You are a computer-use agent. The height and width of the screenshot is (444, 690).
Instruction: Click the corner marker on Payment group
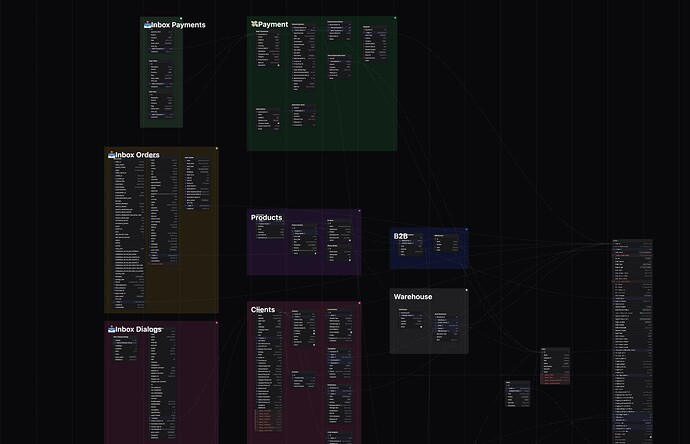point(395,18)
